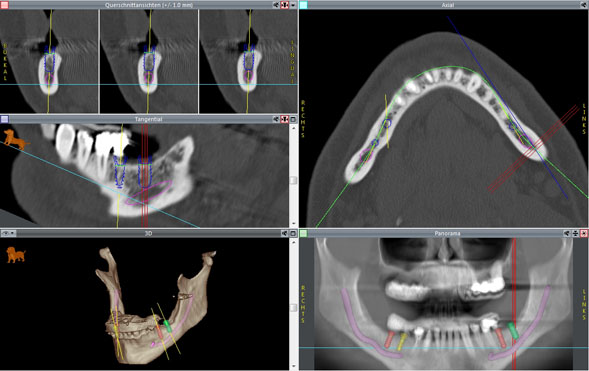Click the middle cross-section slice thumbnail
The width and height of the screenshot is (589, 371).
[149, 61]
